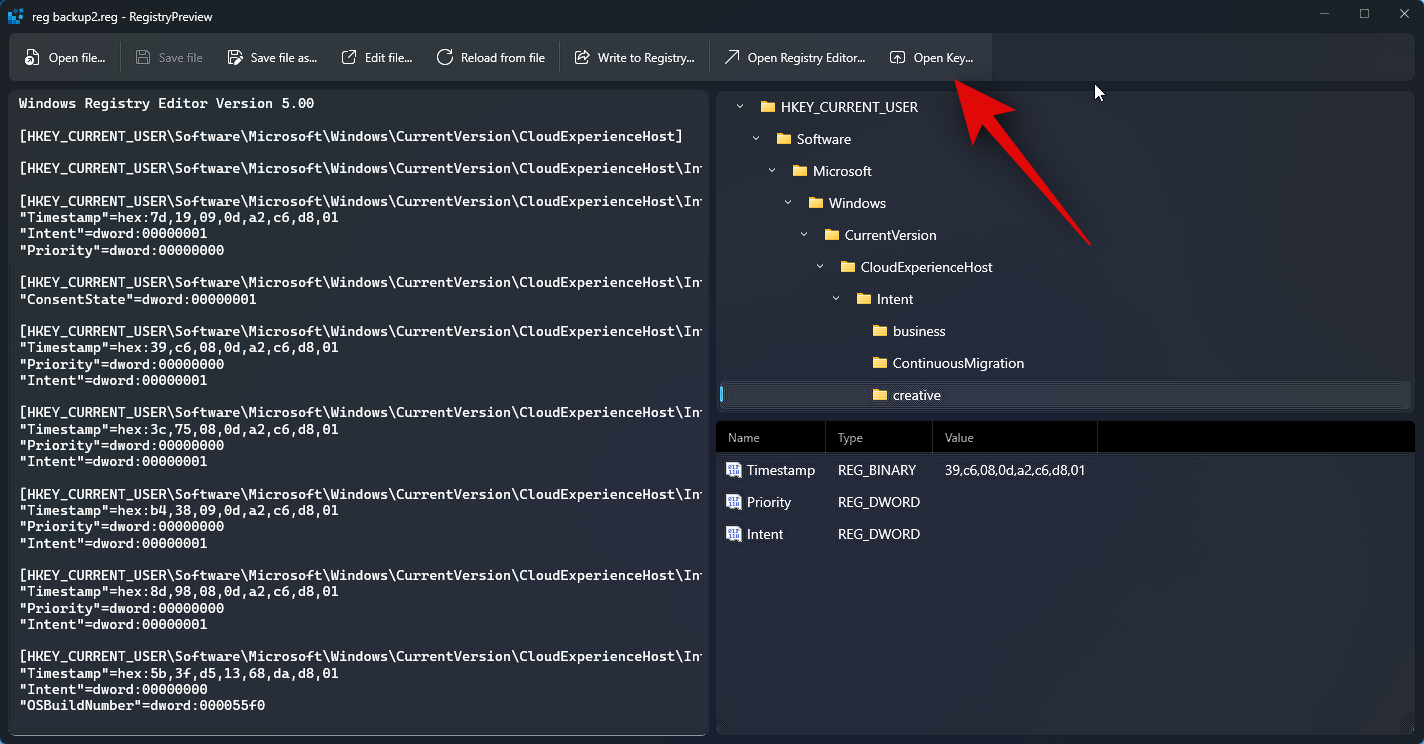Collapse the CloudExperienceHost chevron

tap(820, 267)
